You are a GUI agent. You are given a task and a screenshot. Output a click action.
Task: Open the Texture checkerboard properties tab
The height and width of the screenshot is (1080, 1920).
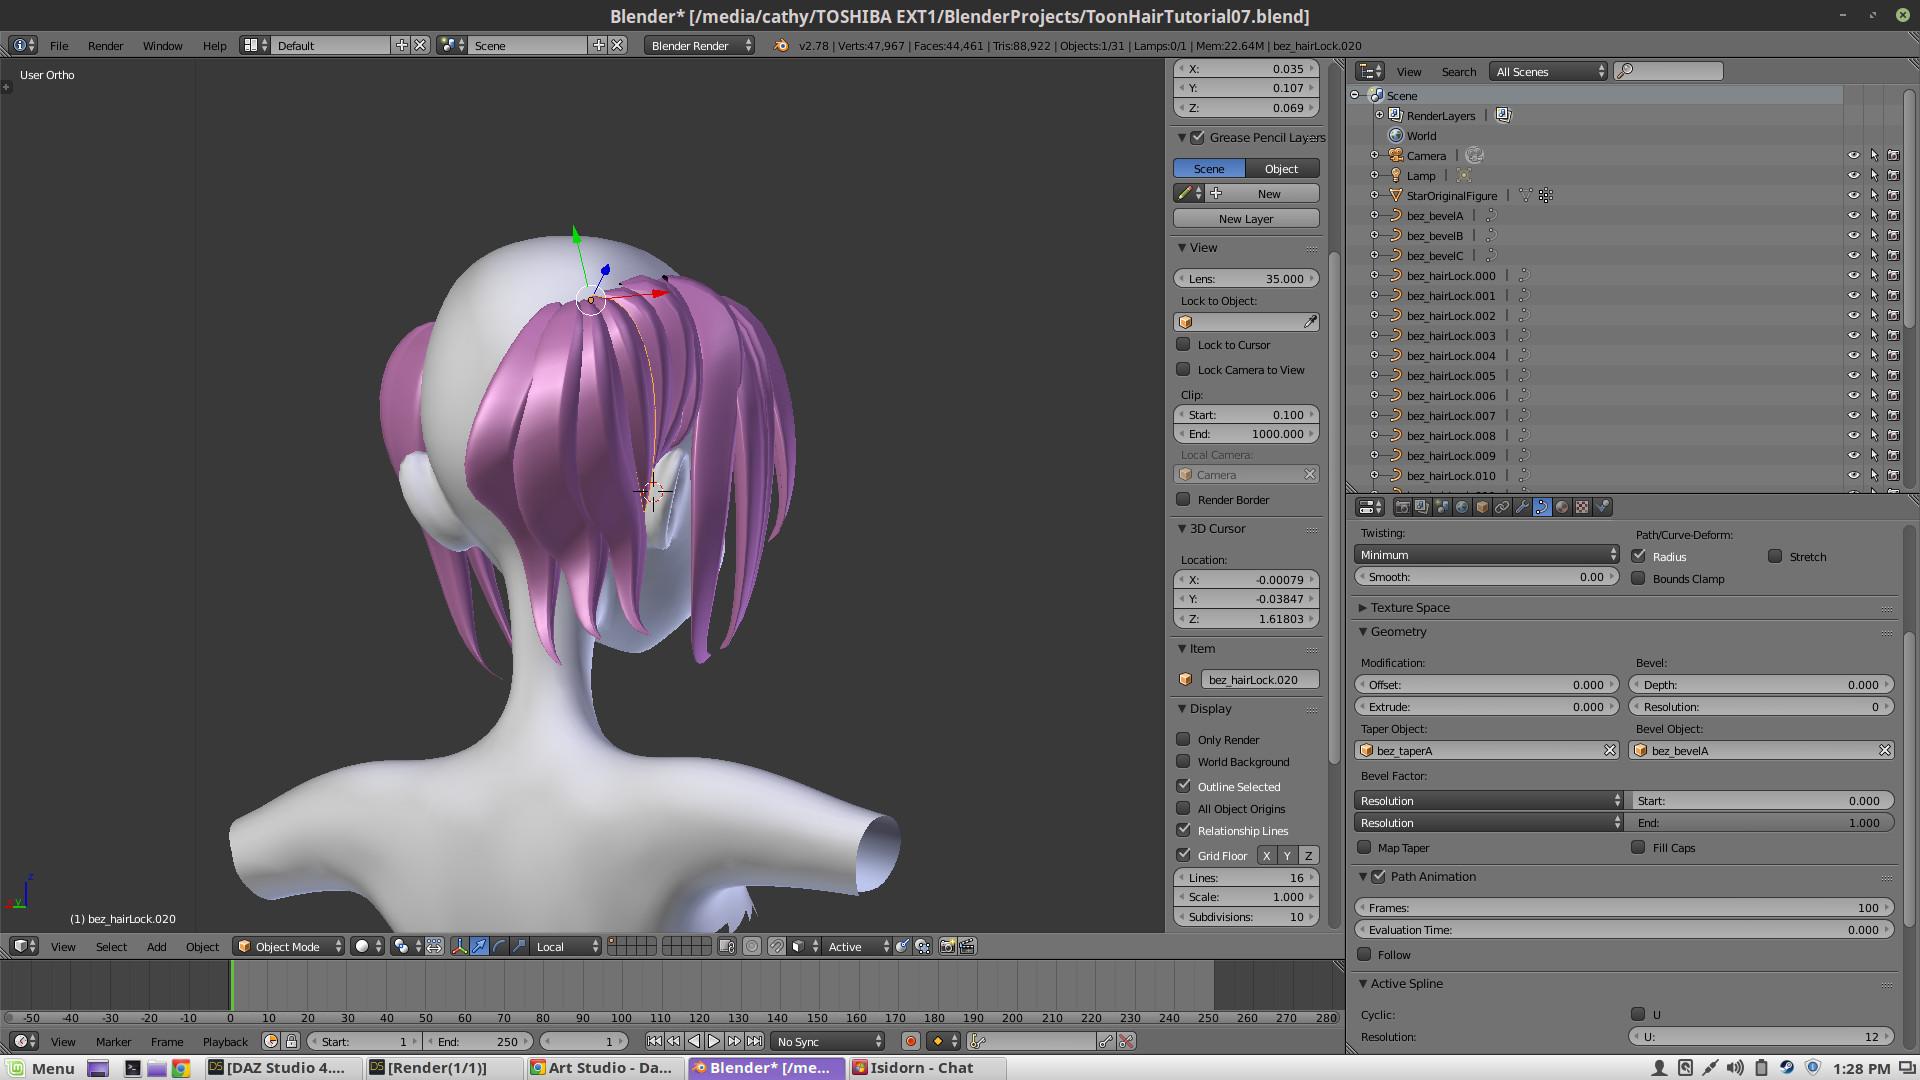pos(1582,507)
